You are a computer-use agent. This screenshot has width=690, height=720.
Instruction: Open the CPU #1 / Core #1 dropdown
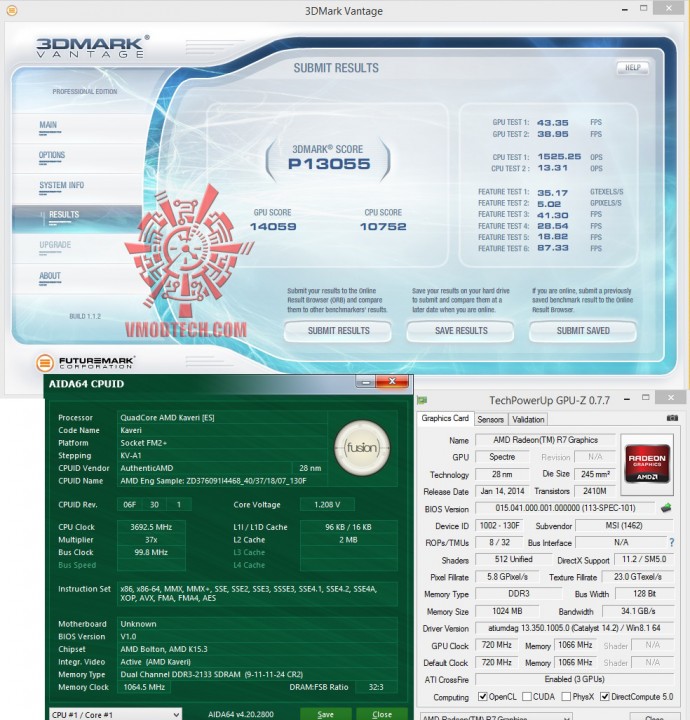click(115, 714)
